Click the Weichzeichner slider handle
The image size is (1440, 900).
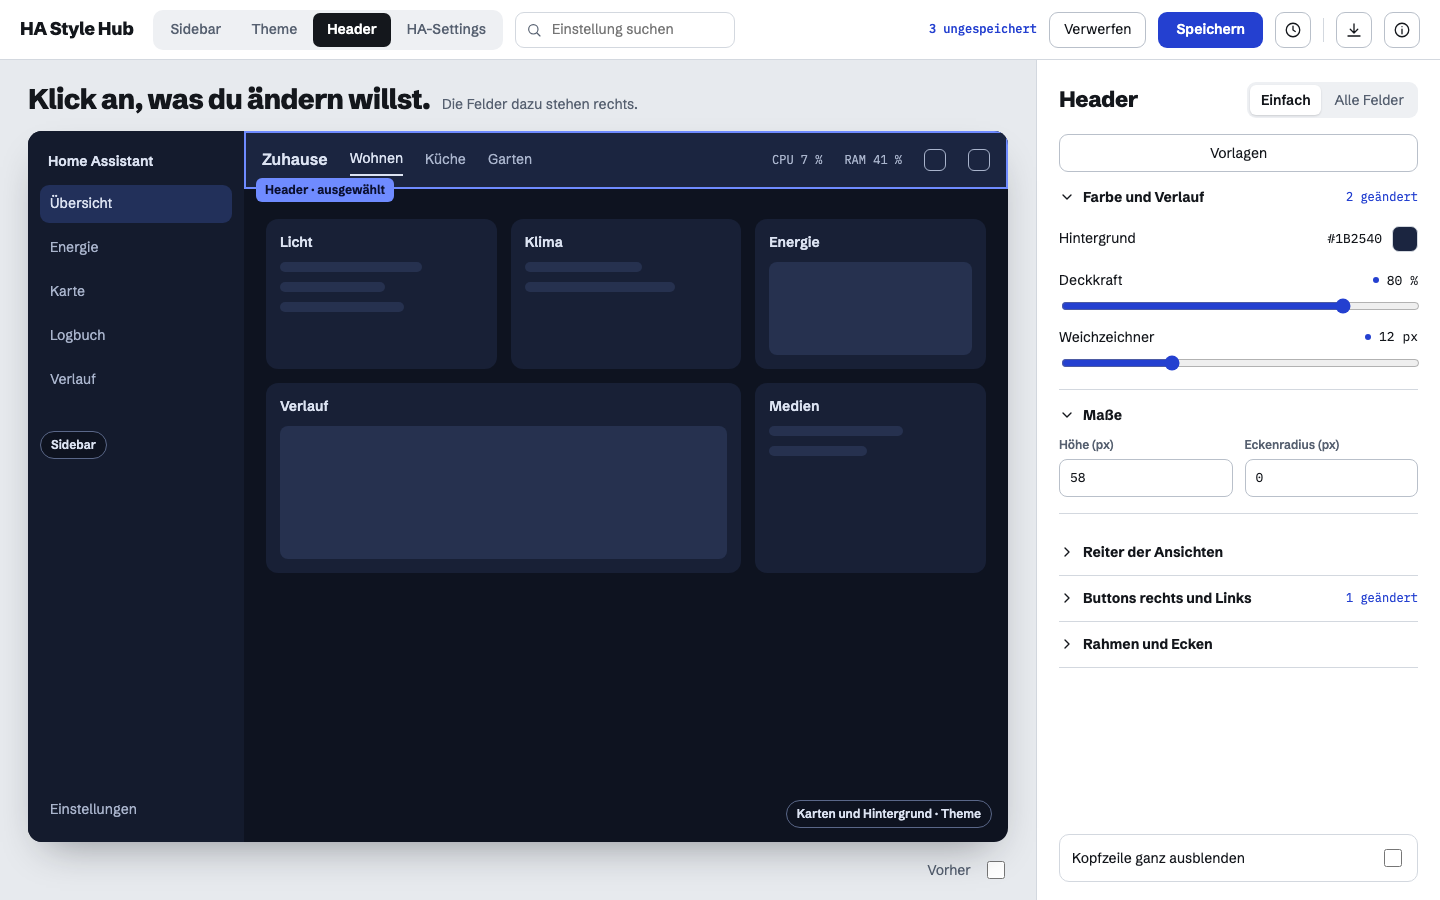(x=1172, y=363)
